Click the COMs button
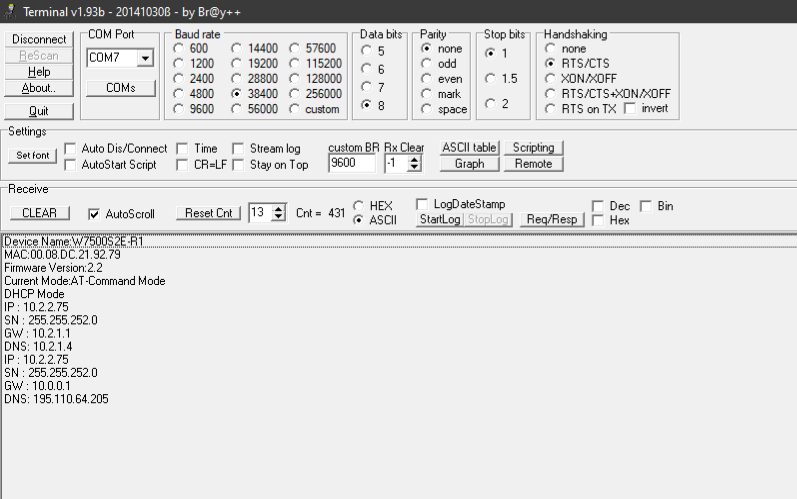This screenshot has height=499, width=797. [x=121, y=88]
